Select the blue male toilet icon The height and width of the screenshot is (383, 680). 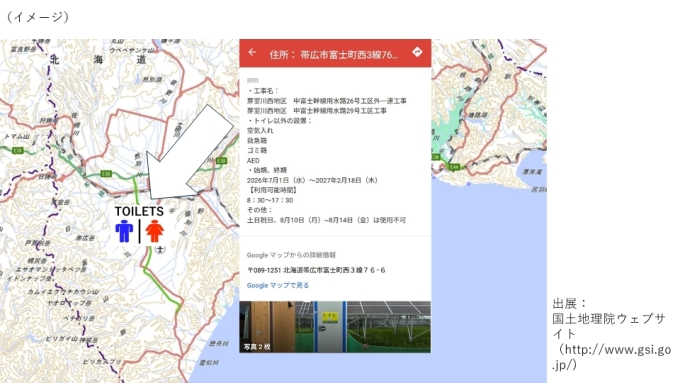124,231
